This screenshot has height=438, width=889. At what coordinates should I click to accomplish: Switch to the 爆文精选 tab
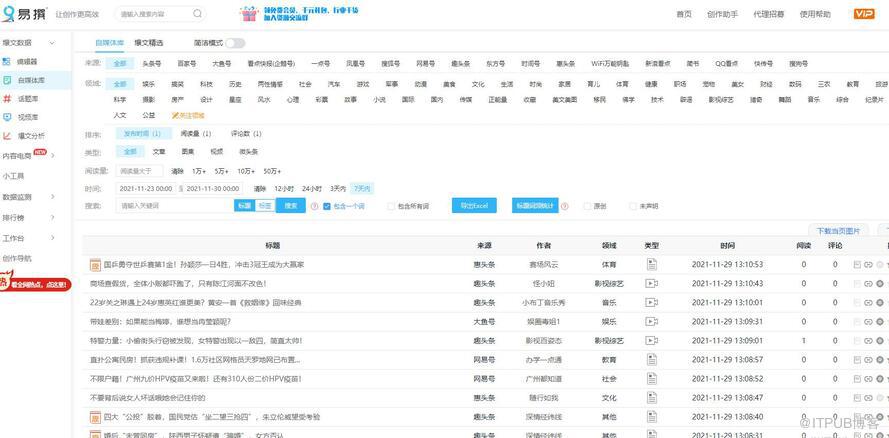149,43
